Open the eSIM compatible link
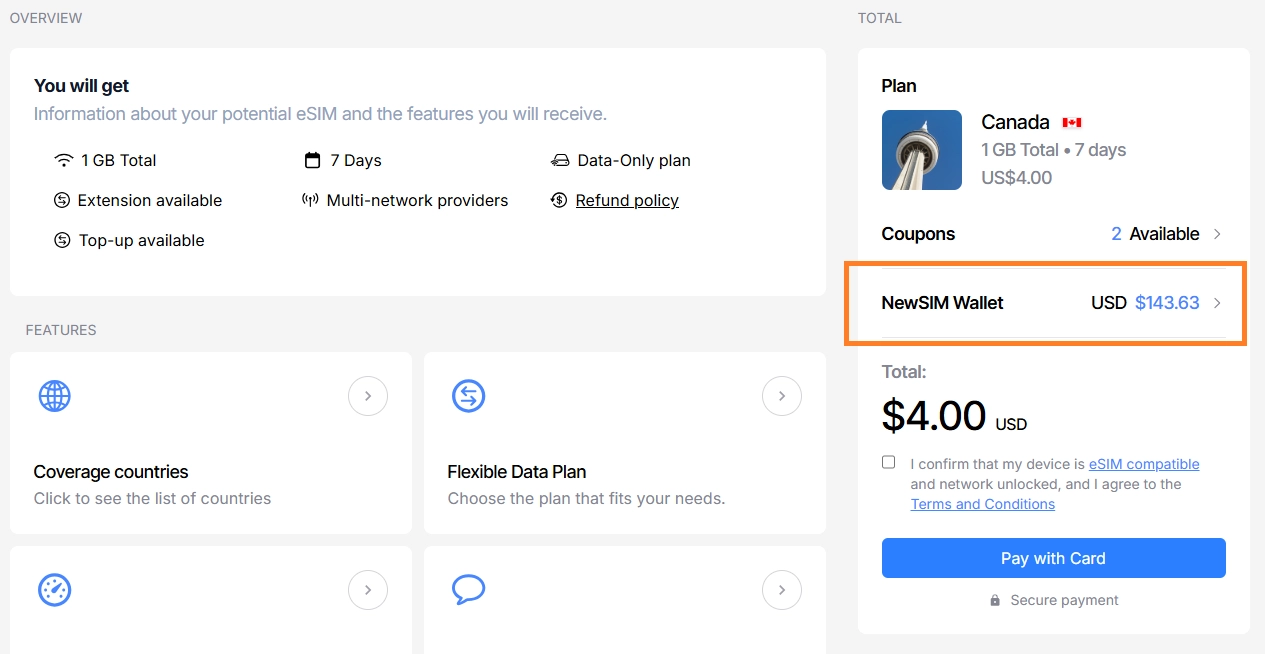Viewport: 1265px width, 654px height. pos(1144,464)
